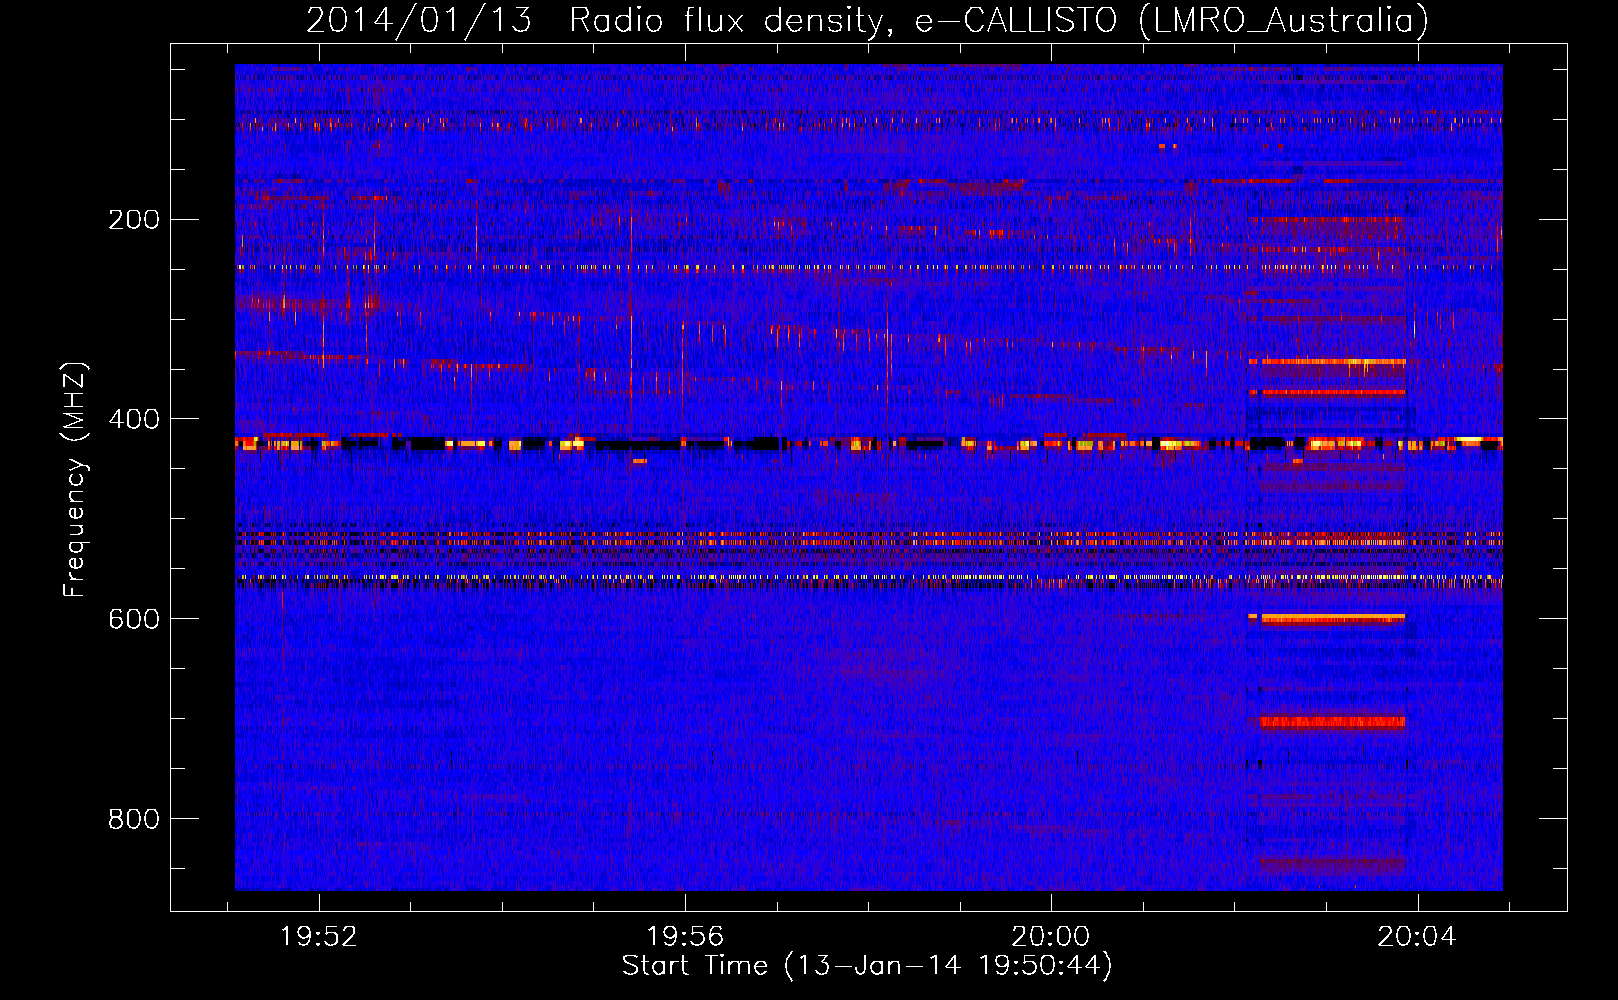Click the 200 frequency tick label

point(134,219)
